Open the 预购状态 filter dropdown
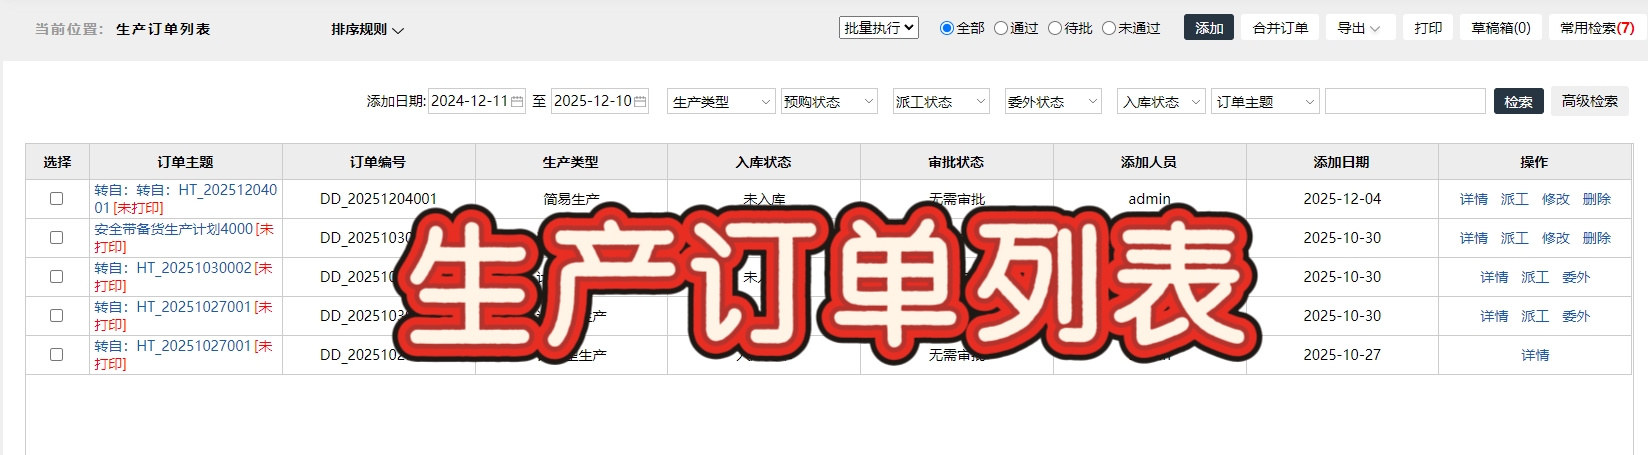The height and width of the screenshot is (455, 1648). click(829, 102)
